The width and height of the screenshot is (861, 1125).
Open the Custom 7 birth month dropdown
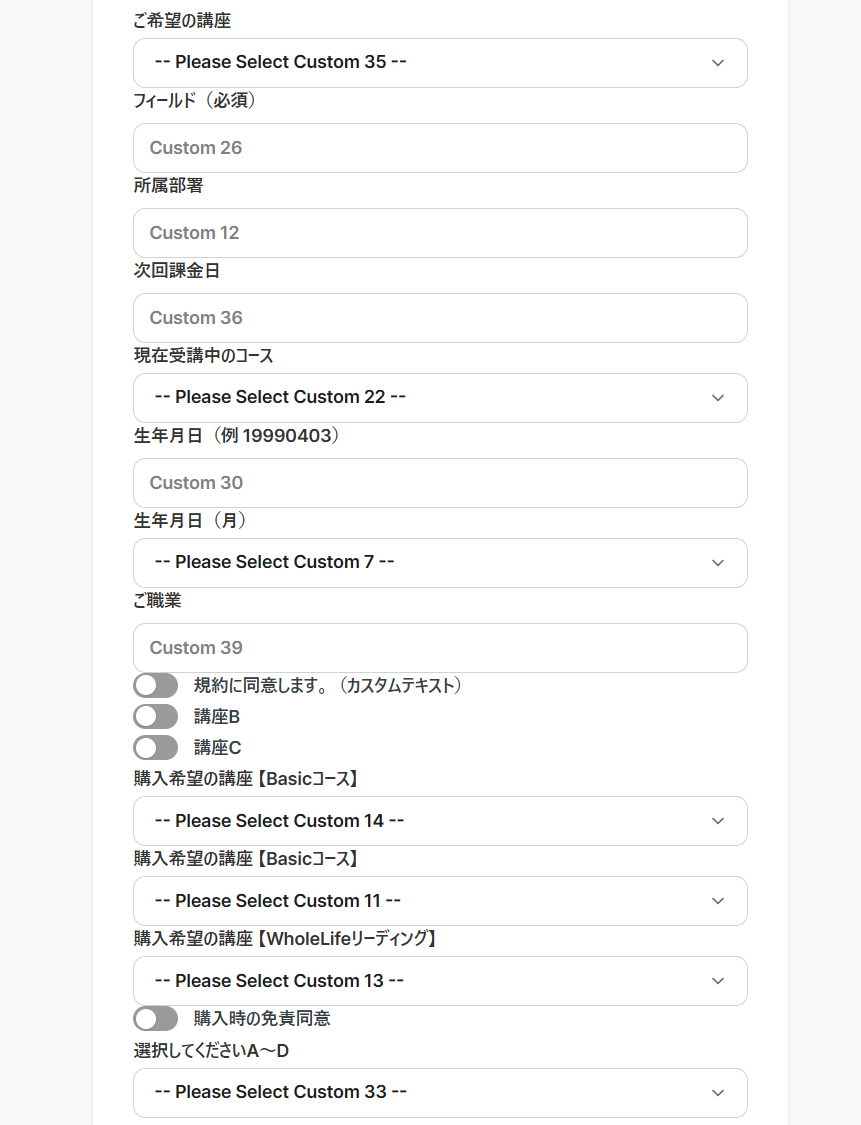pyautogui.click(x=440, y=562)
